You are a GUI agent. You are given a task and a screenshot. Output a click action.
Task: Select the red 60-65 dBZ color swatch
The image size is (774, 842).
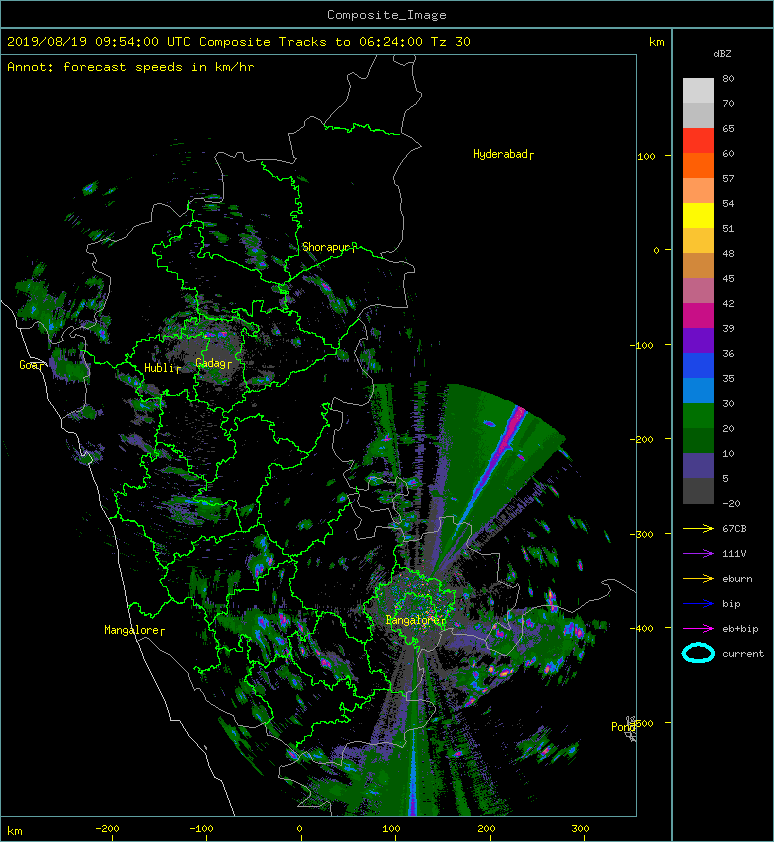pos(698,141)
